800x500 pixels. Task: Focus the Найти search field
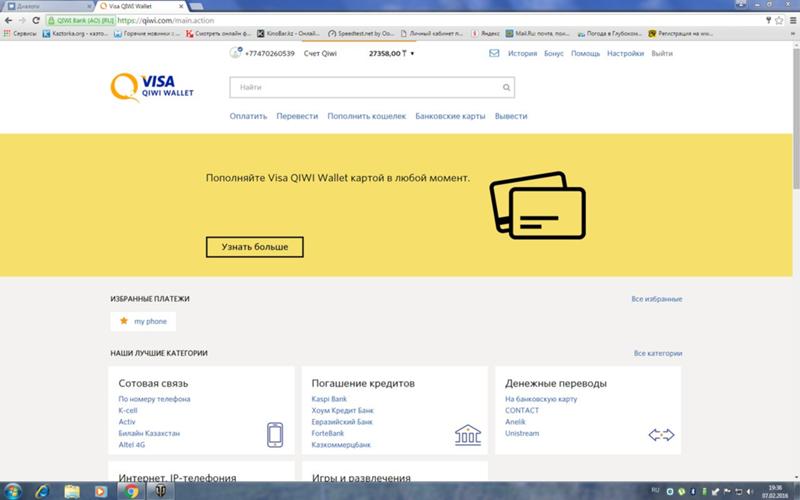[372, 87]
